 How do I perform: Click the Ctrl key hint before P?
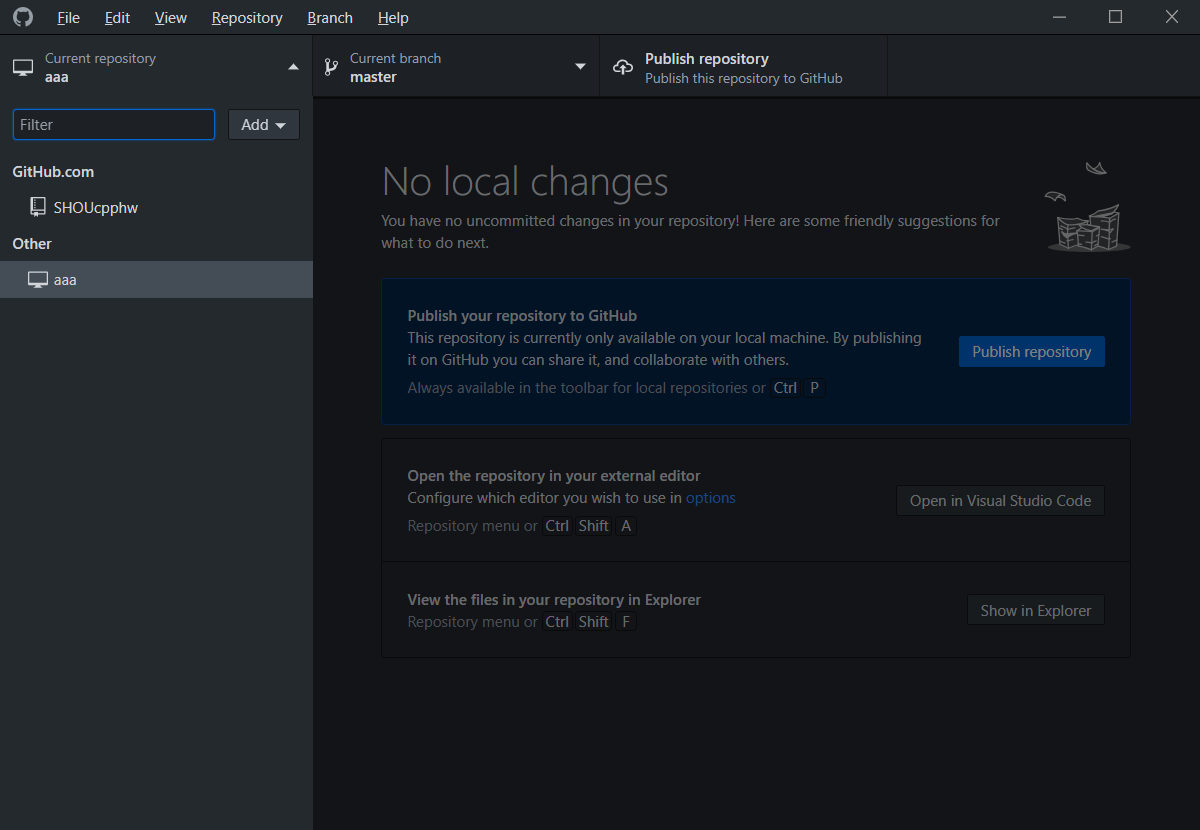(786, 388)
